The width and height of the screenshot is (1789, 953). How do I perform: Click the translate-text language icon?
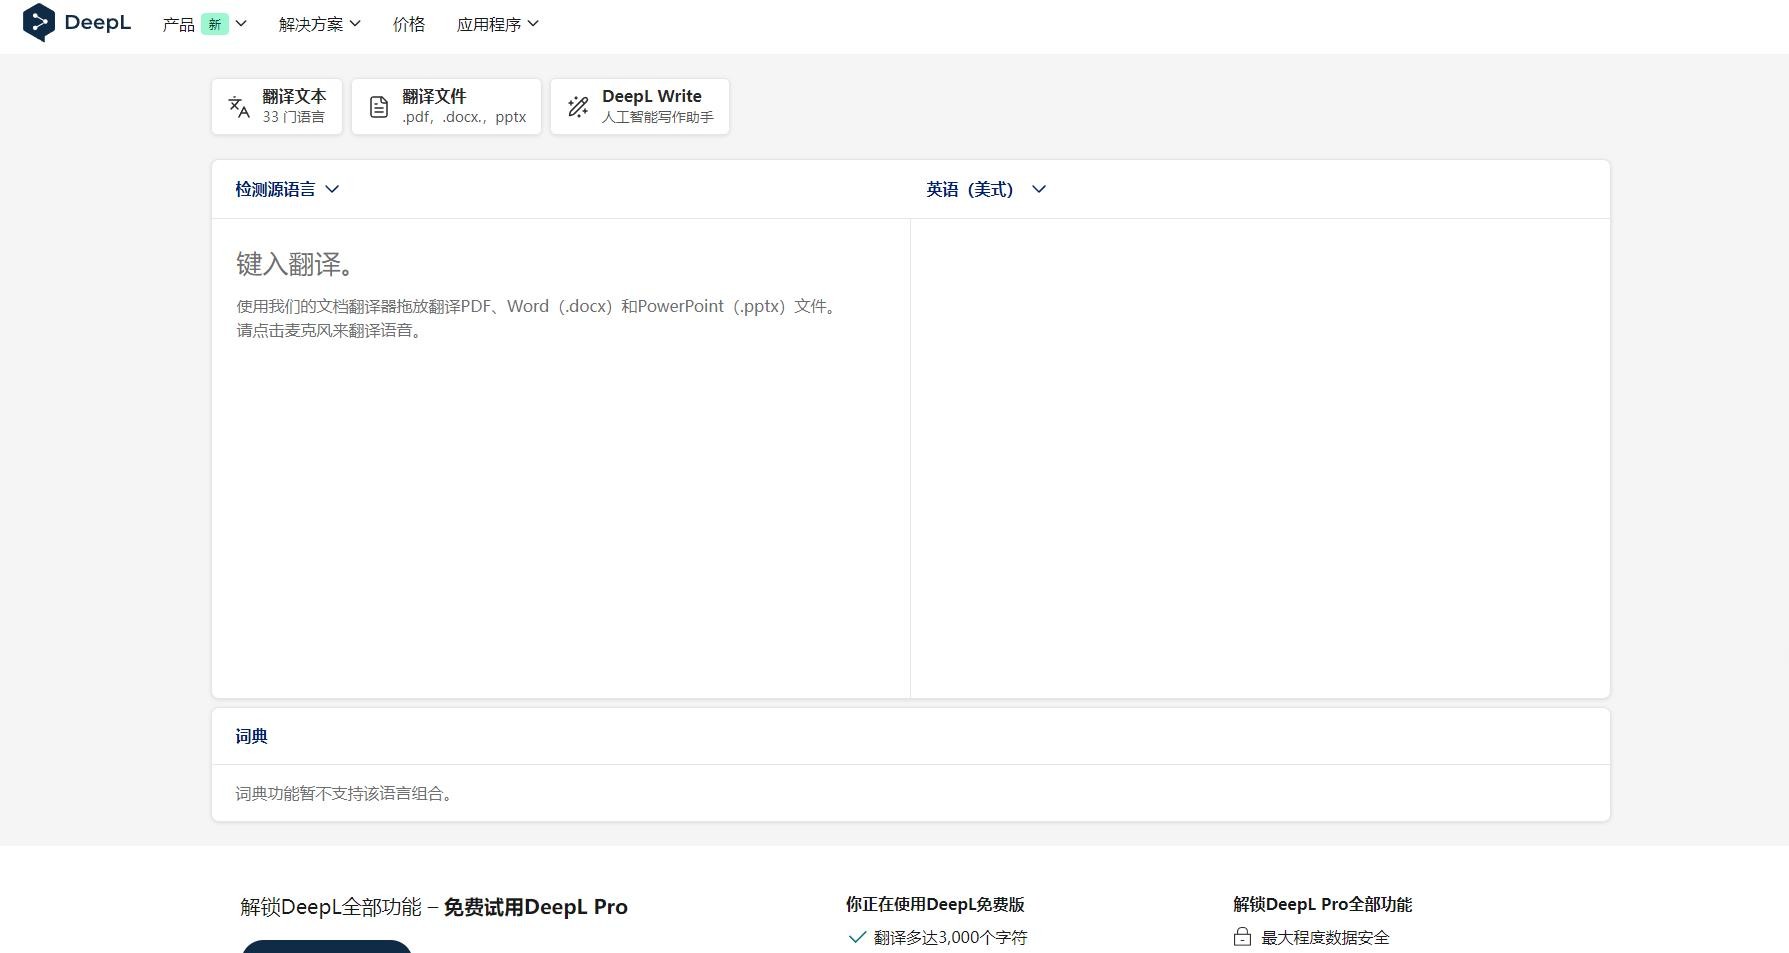[x=239, y=107]
